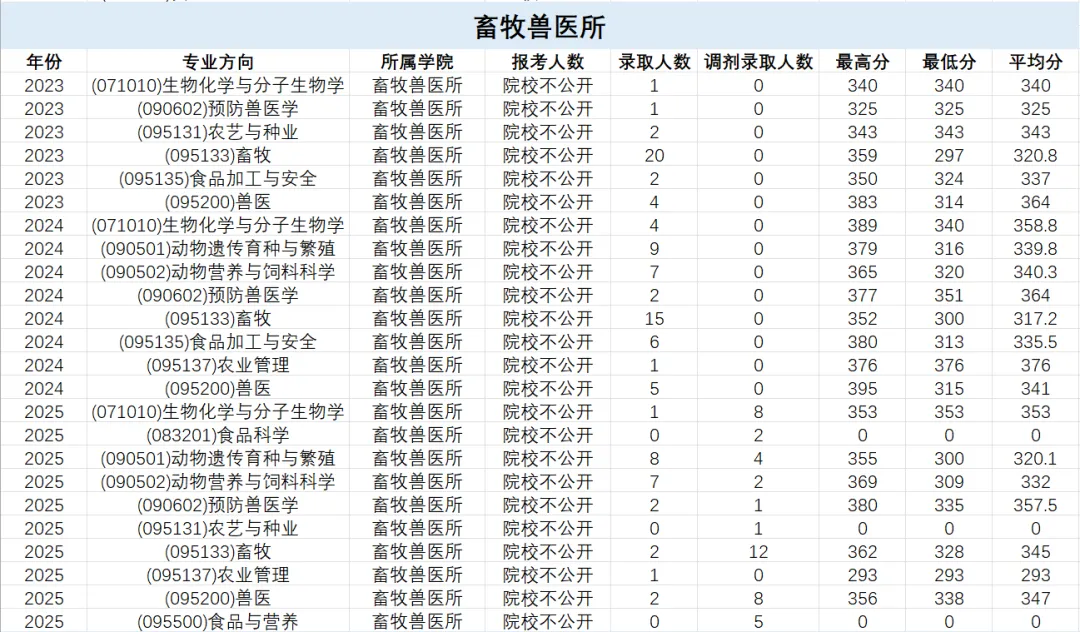The width and height of the screenshot is (1080, 632).
Task: Select lowest score 351 cell
Action: click(949, 295)
